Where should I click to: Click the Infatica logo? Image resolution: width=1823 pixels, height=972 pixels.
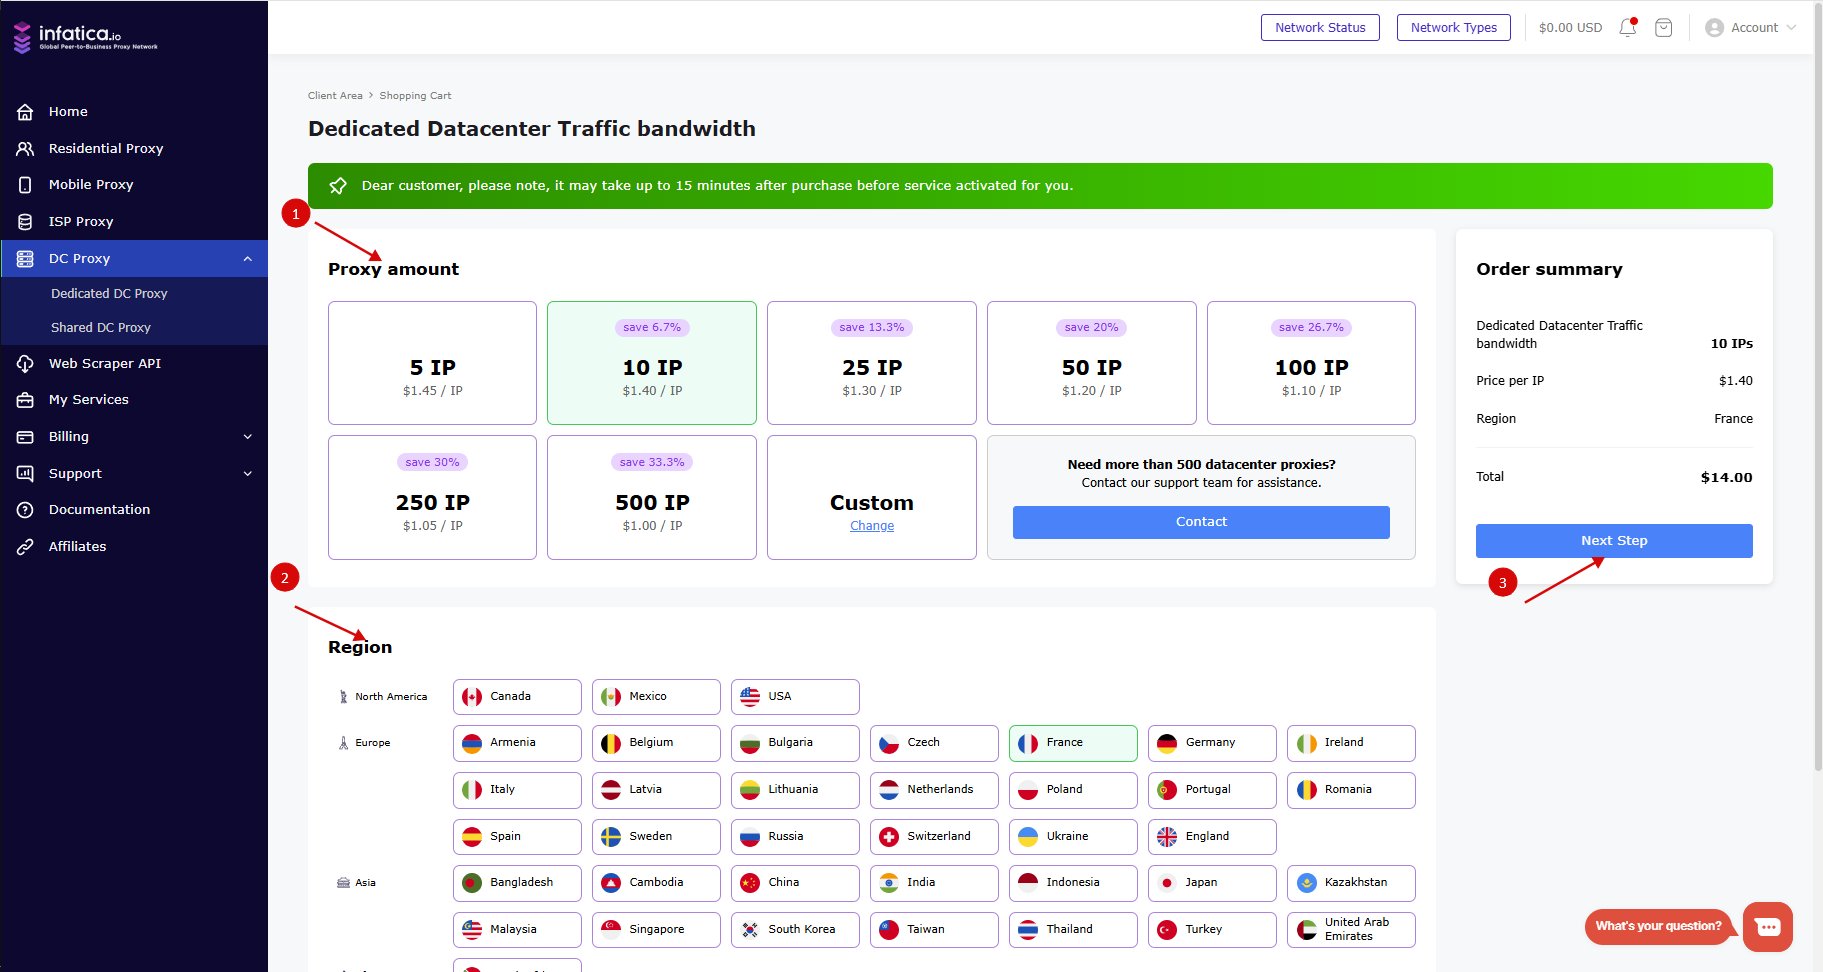pos(85,37)
